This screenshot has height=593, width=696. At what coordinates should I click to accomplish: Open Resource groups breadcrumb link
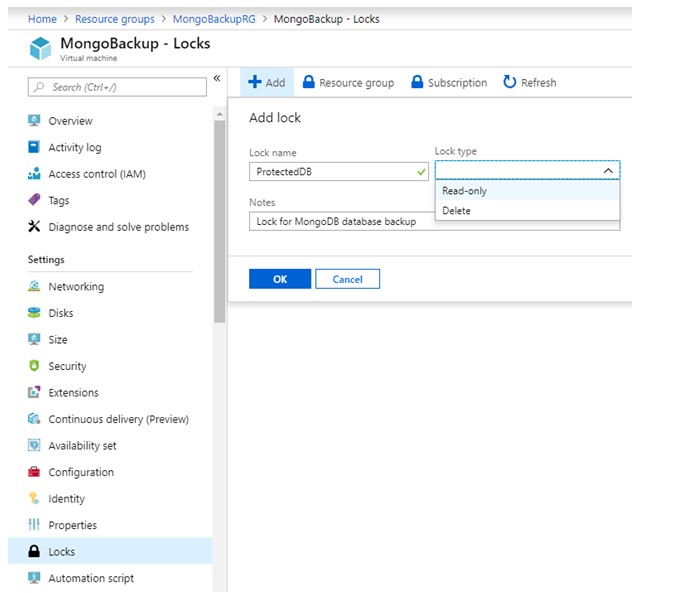click(x=115, y=19)
